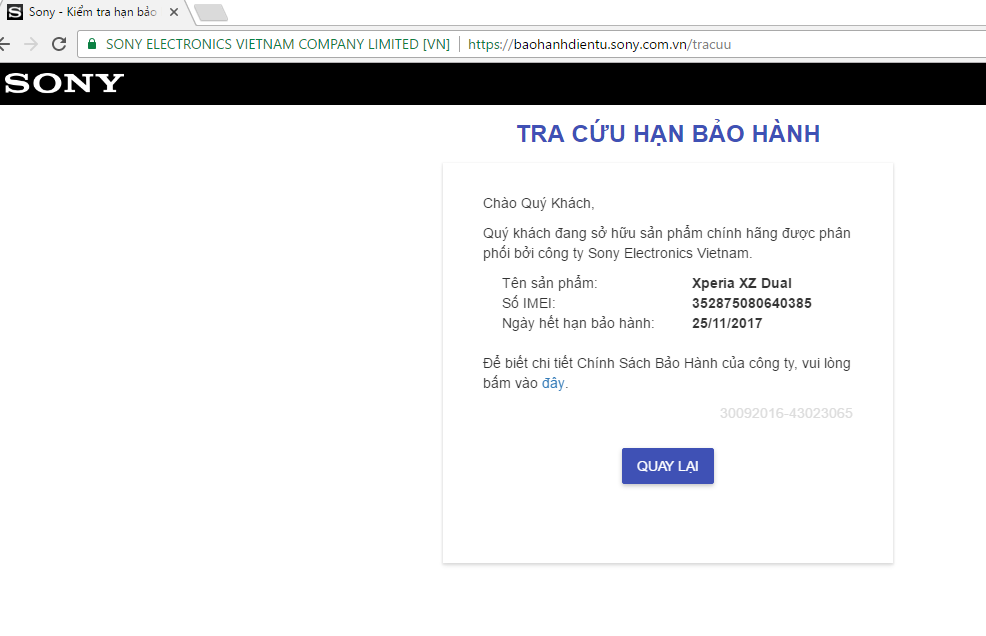Select the warranty expiry date 25/11/2017
The width and height of the screenshot is (986, 636).
(727, 323)
